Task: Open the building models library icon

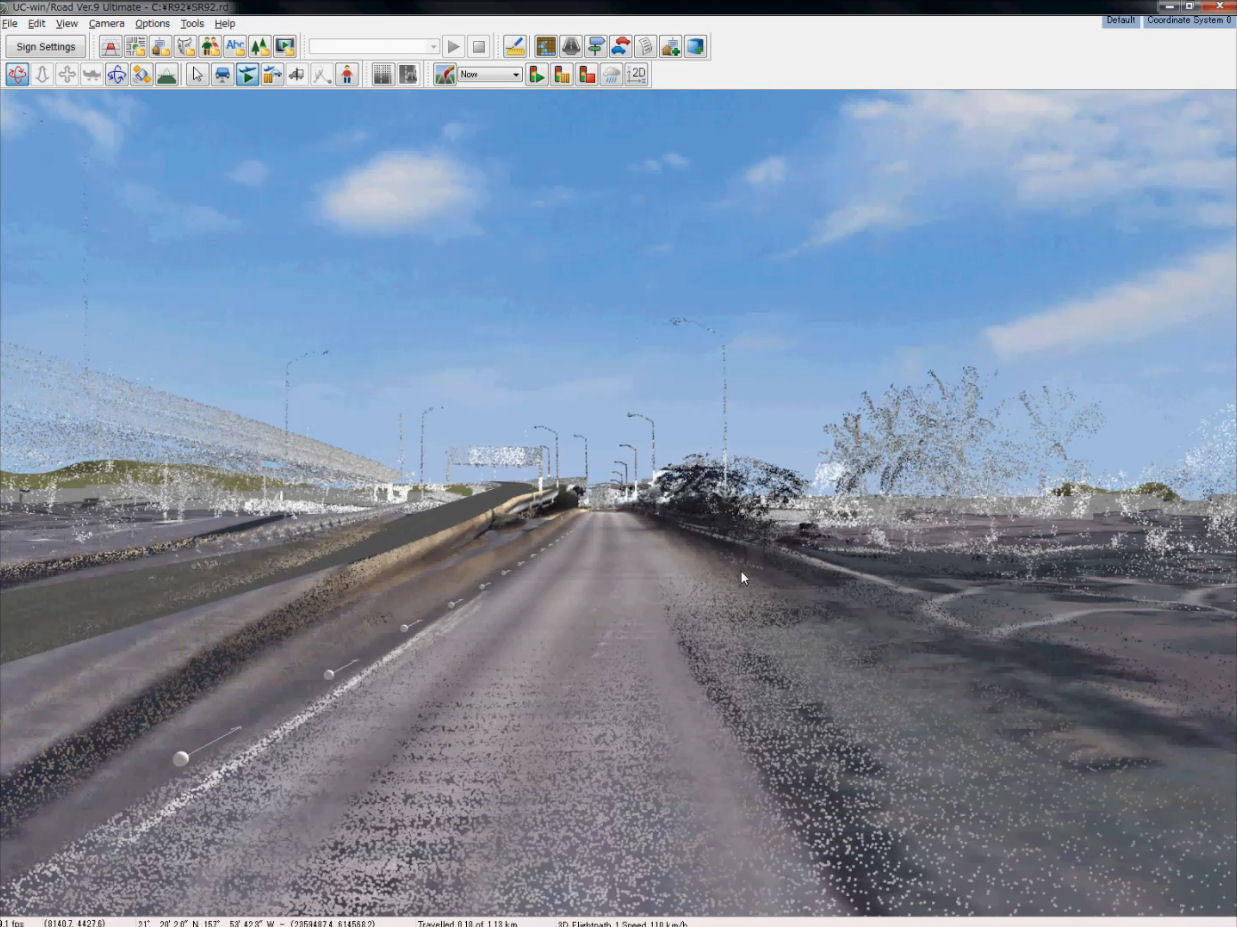Action: click(161, 47)
